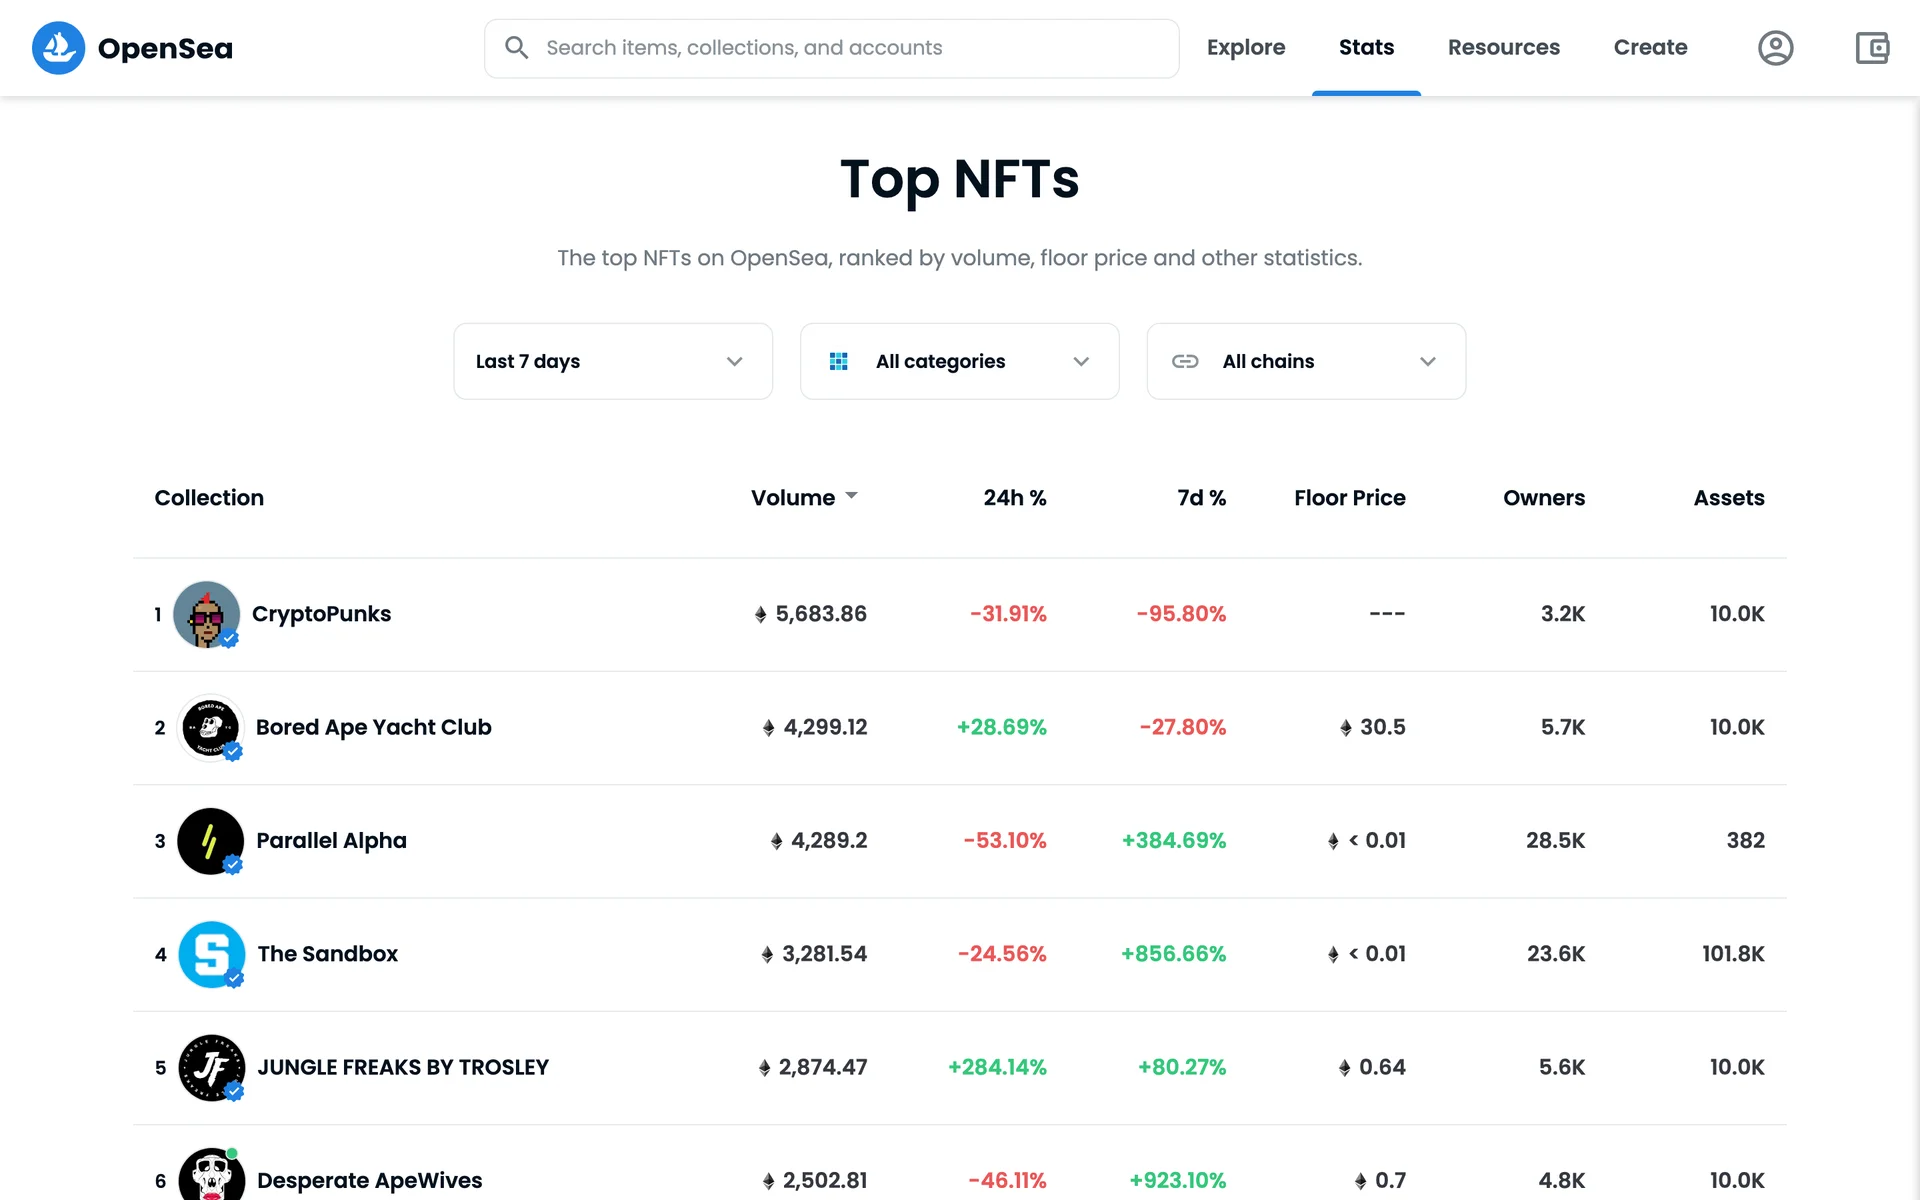Click the +384.69% 7d value

[x=1173, y=841]
